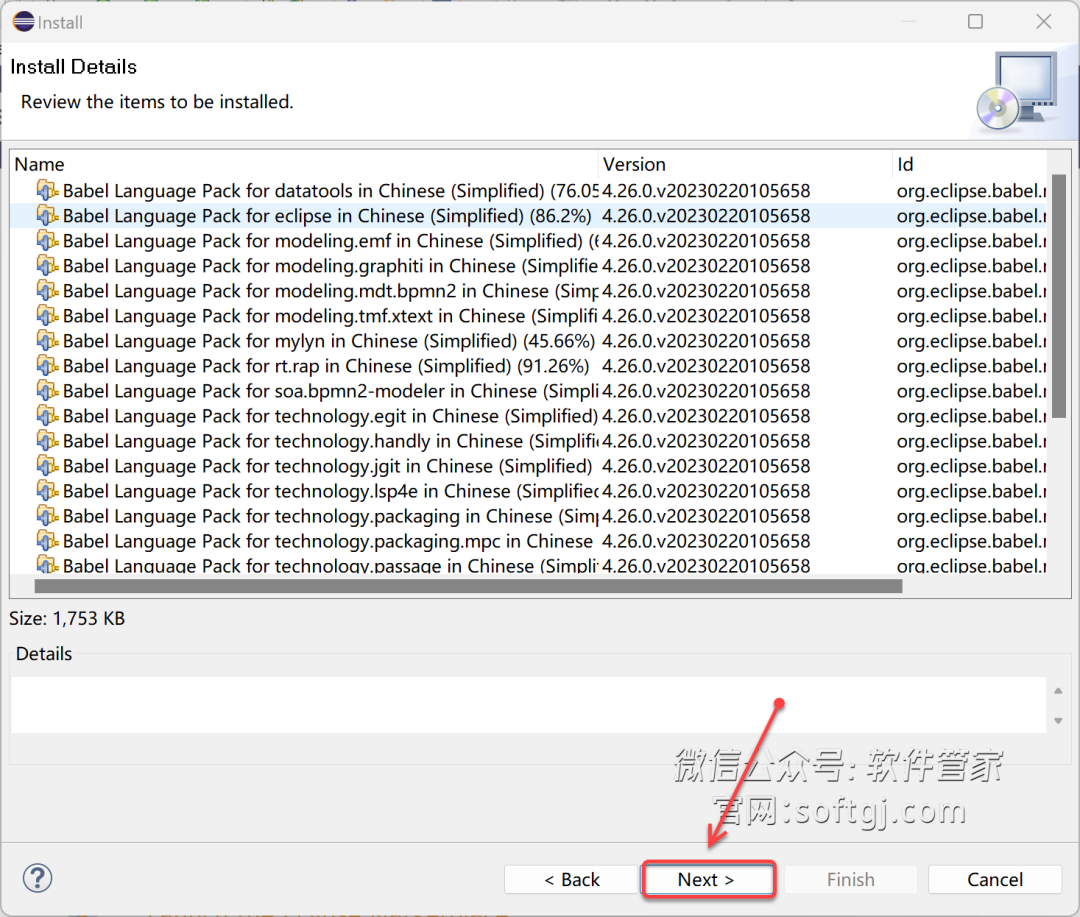Click the technology.egit pack icon
Viewport: 1080px width, 917px height.
[x=47, y=415]
